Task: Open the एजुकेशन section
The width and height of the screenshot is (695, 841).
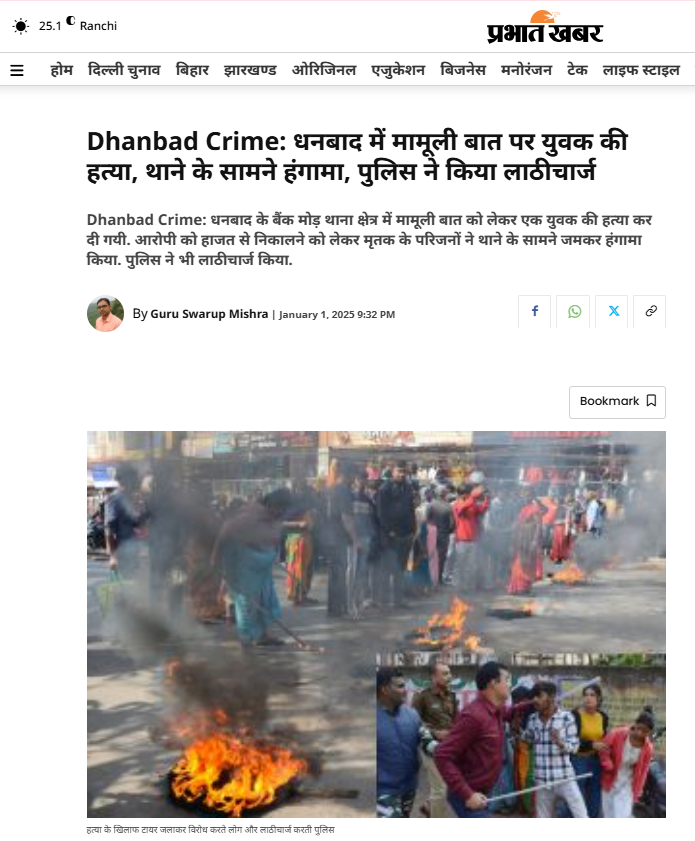Action: 398,70
